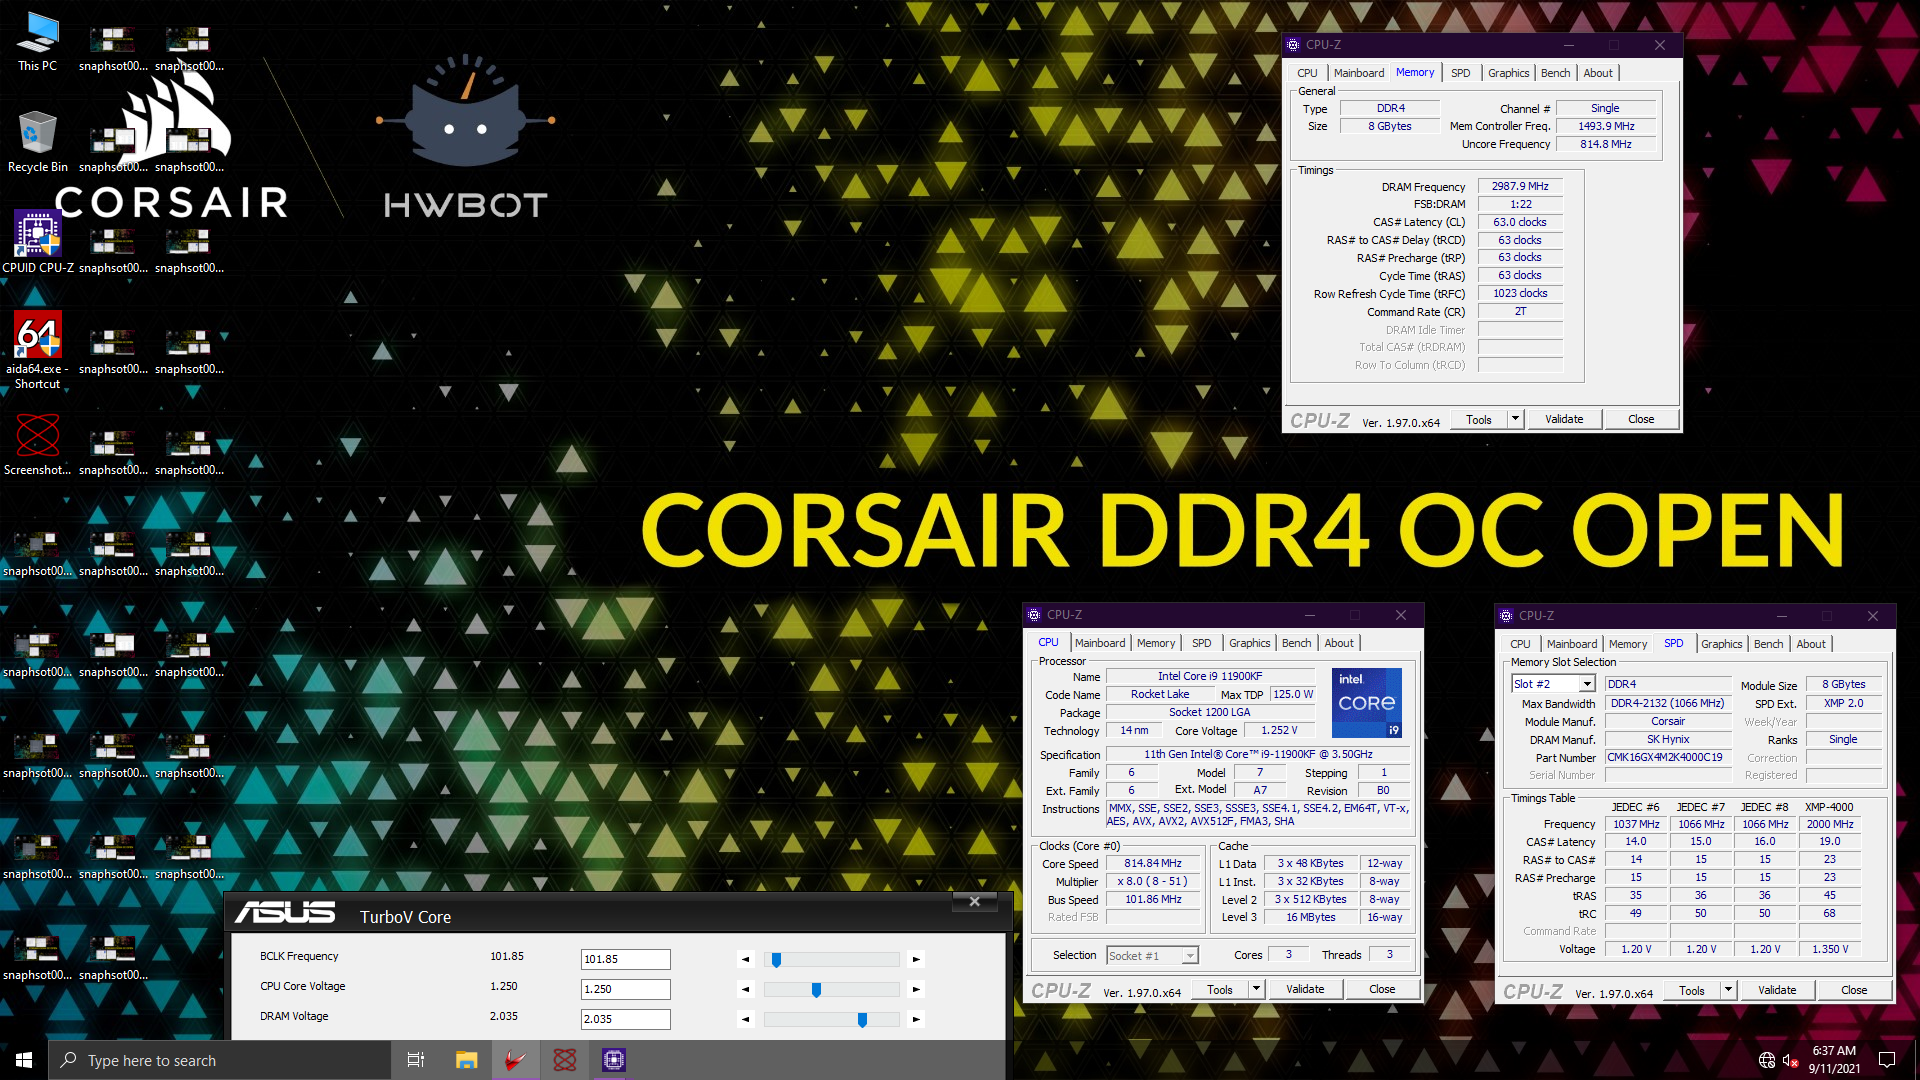
Task: Decrease CPU Core Voltage with left arrow
Action: (x=746, y=989)
